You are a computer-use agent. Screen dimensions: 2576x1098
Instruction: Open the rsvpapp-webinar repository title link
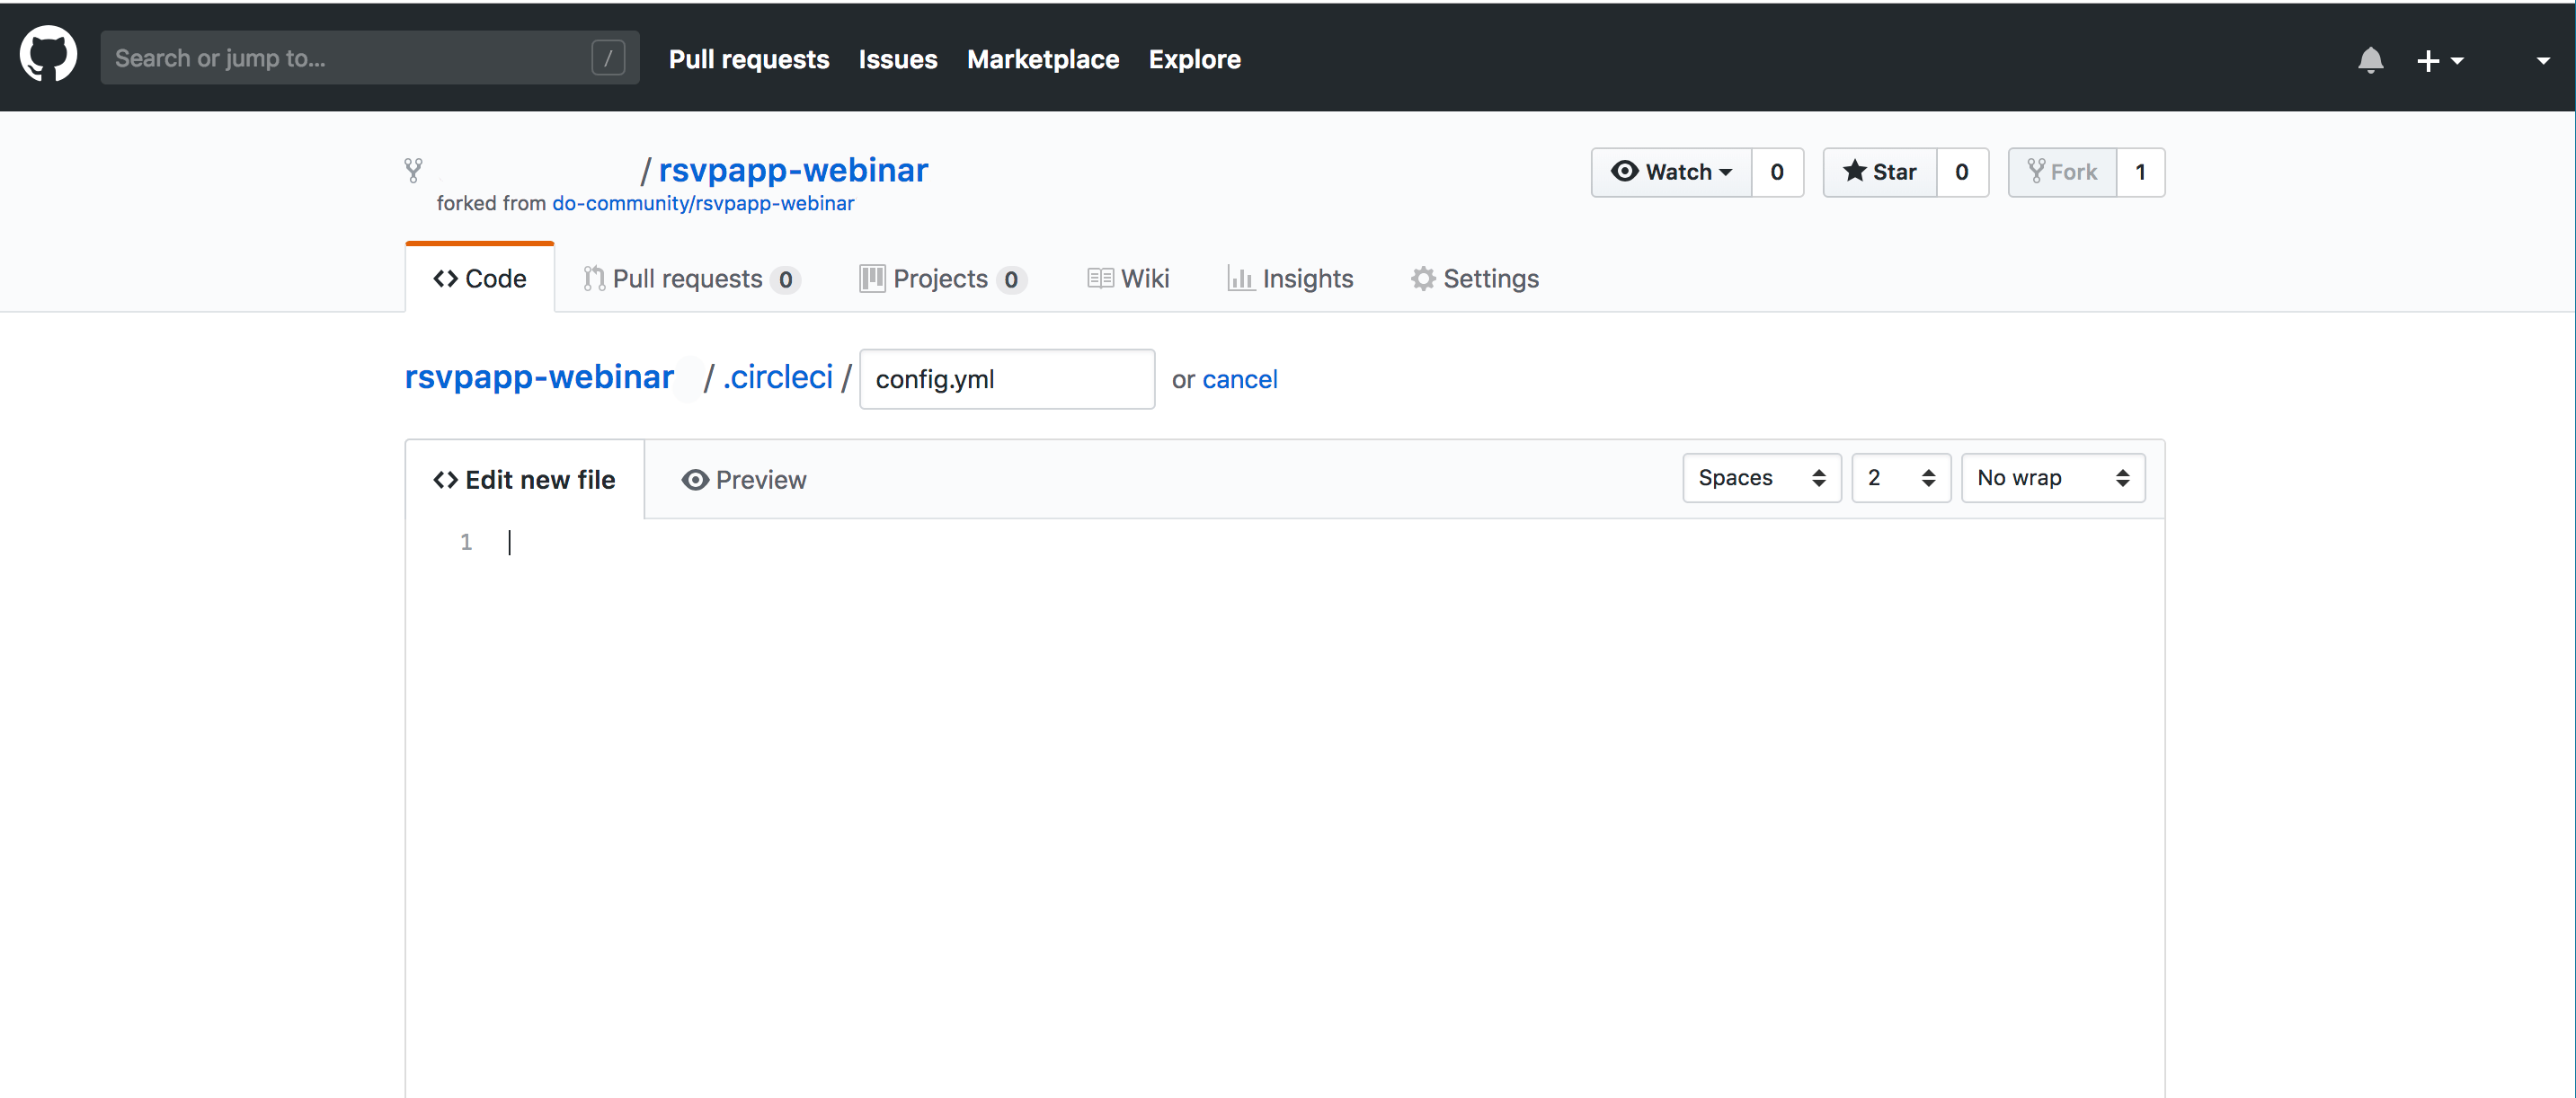tap(793, 170)
